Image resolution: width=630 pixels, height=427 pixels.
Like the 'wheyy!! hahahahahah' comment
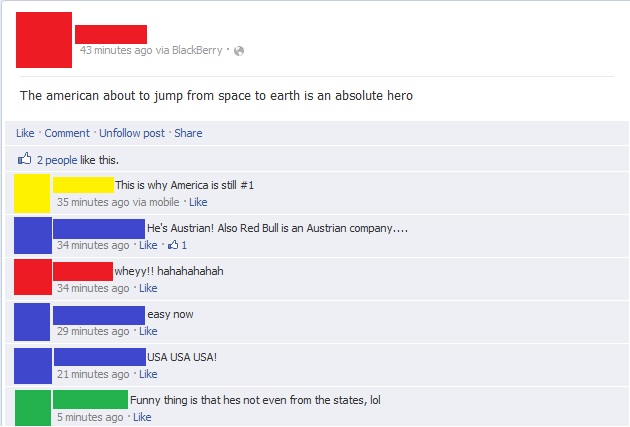[148, 288]
